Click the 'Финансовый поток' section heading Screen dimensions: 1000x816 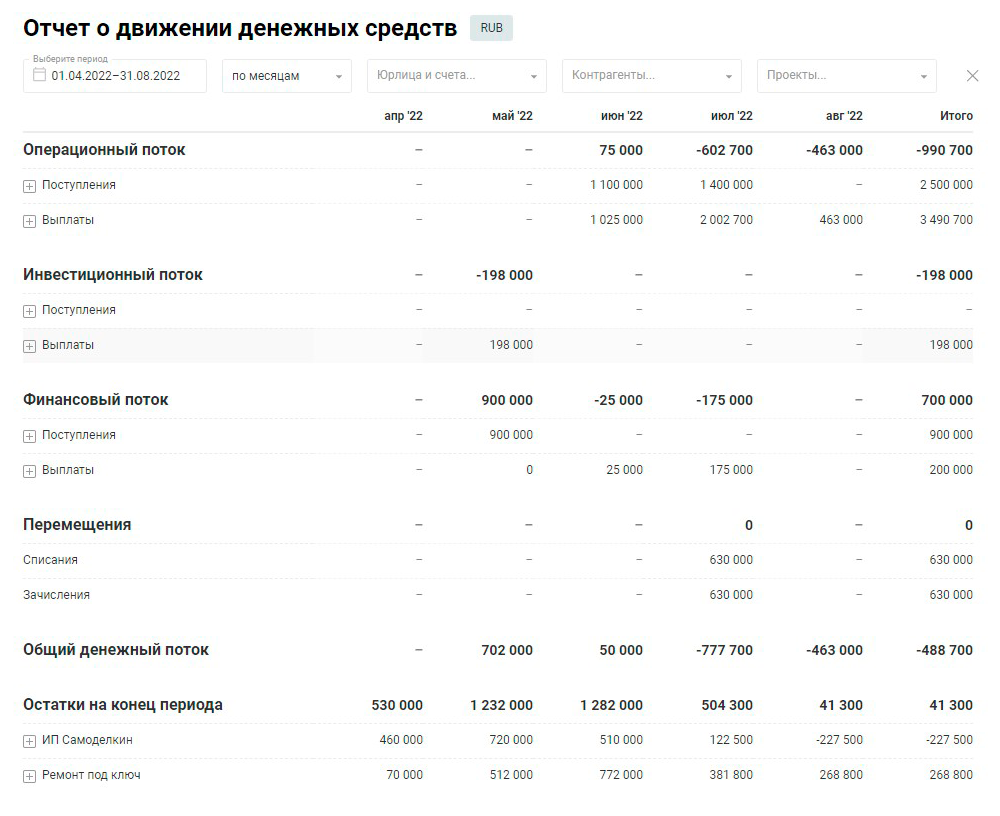[96, 400]
